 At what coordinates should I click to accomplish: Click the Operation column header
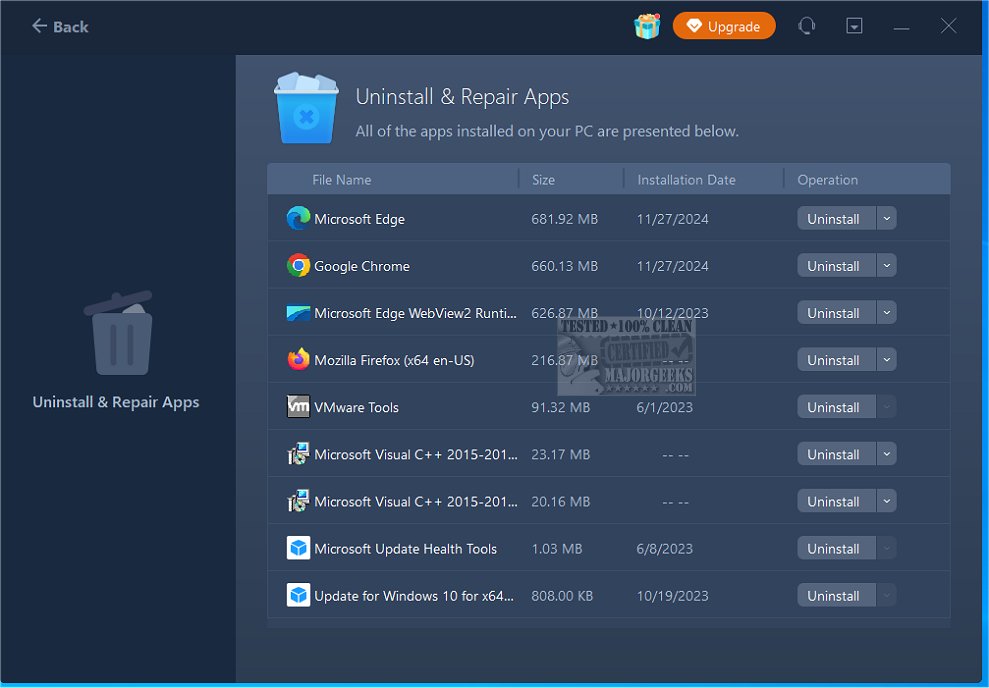(827, 180)
